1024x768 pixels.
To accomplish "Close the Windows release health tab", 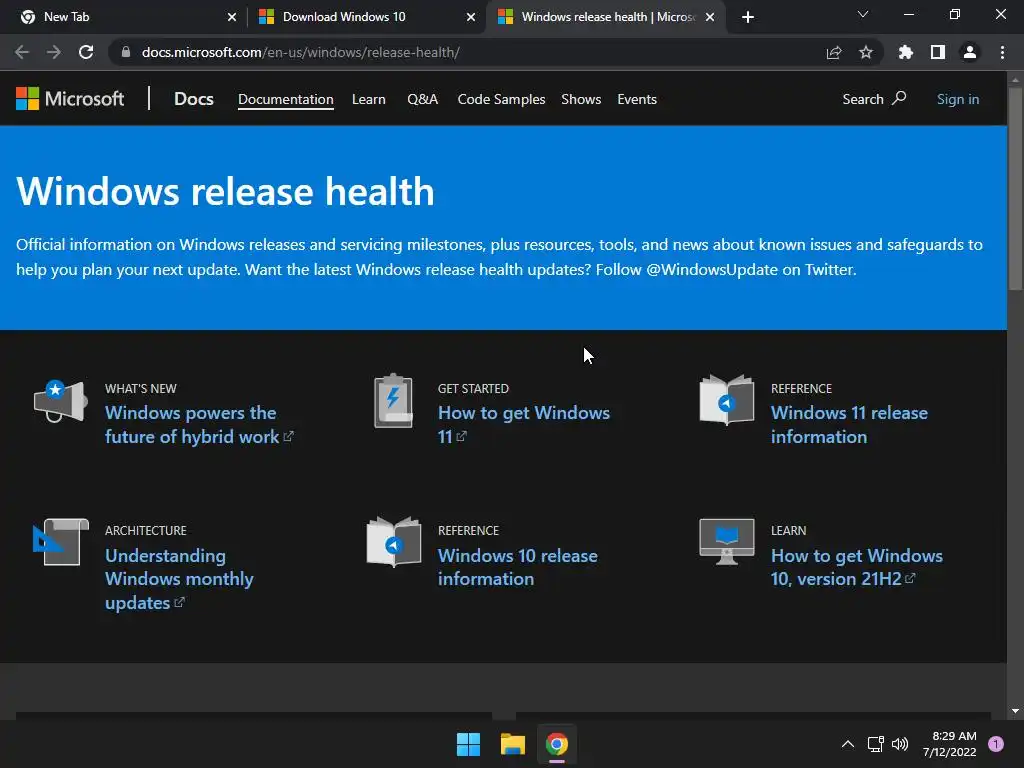I will (x=710, y=17).
